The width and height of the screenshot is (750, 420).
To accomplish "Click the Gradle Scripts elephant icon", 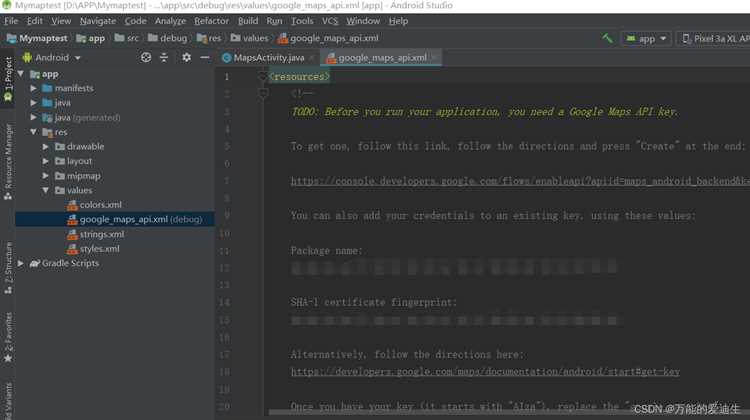I will click(34, 263).
